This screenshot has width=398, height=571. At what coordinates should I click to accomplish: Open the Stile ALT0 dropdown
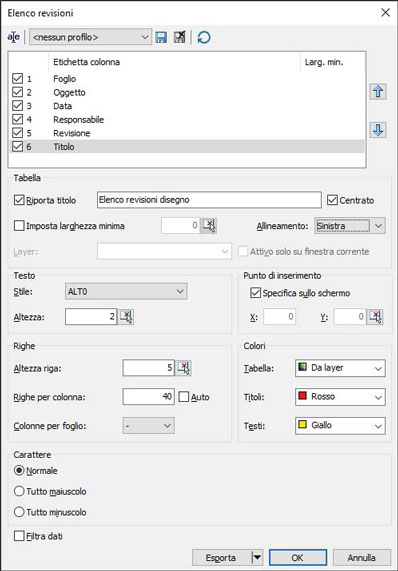click(126, 291)
